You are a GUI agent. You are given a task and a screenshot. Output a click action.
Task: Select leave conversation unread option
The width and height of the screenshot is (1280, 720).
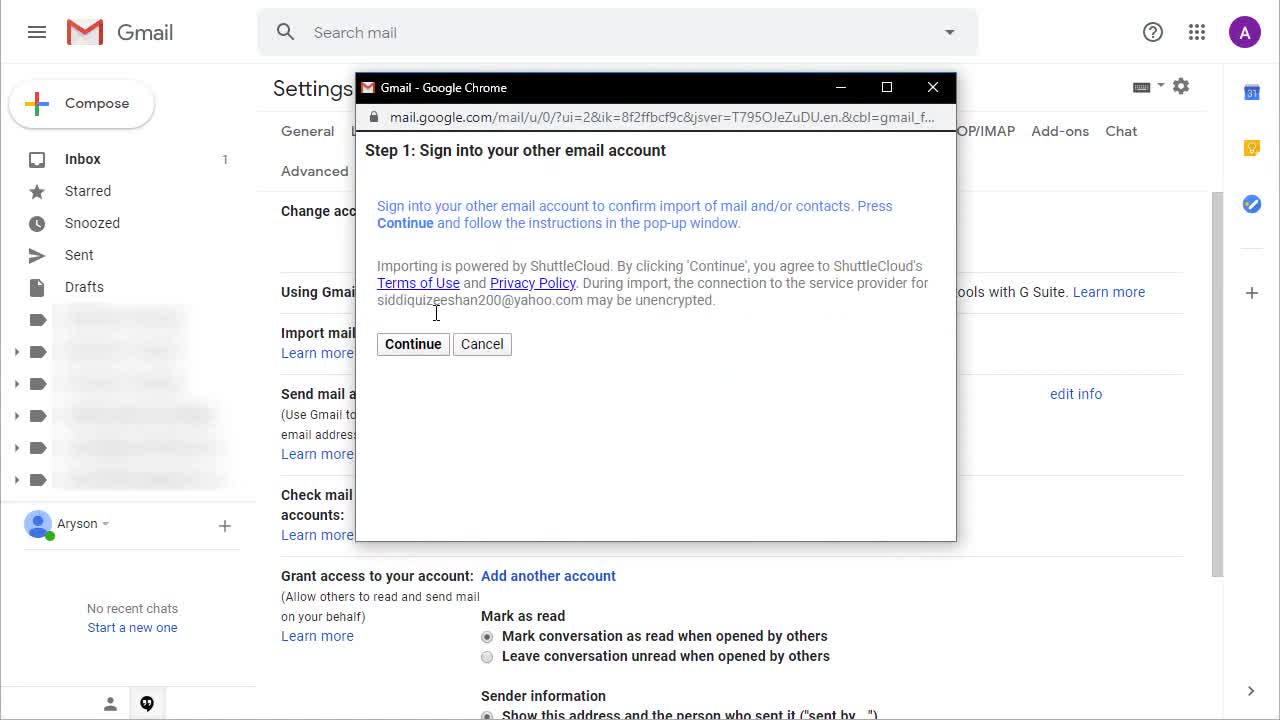[x=487, y=657]
